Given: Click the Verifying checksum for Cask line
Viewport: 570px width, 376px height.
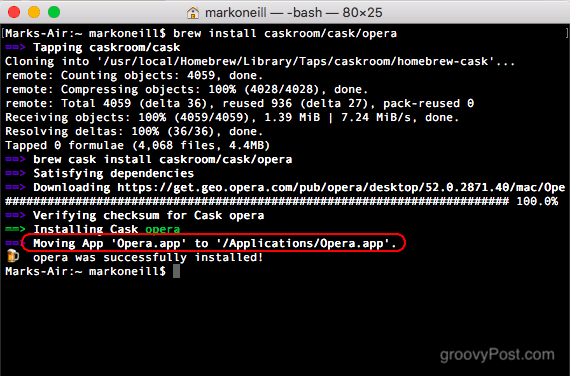Looking at the screenshot, I should click(x=148, y=215).
